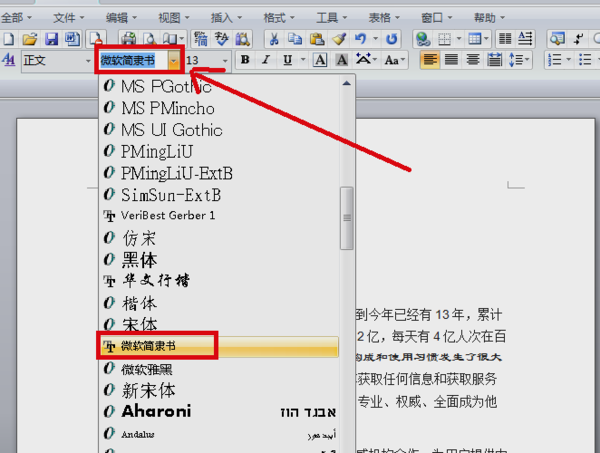Click the font list scroll-up arrow
This screenshot has width=600, height=453.
[x=347, y=83]
